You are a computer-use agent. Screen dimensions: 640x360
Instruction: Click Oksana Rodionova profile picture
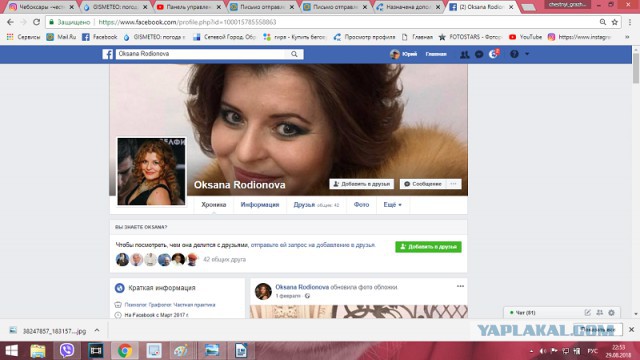[151, 171]
